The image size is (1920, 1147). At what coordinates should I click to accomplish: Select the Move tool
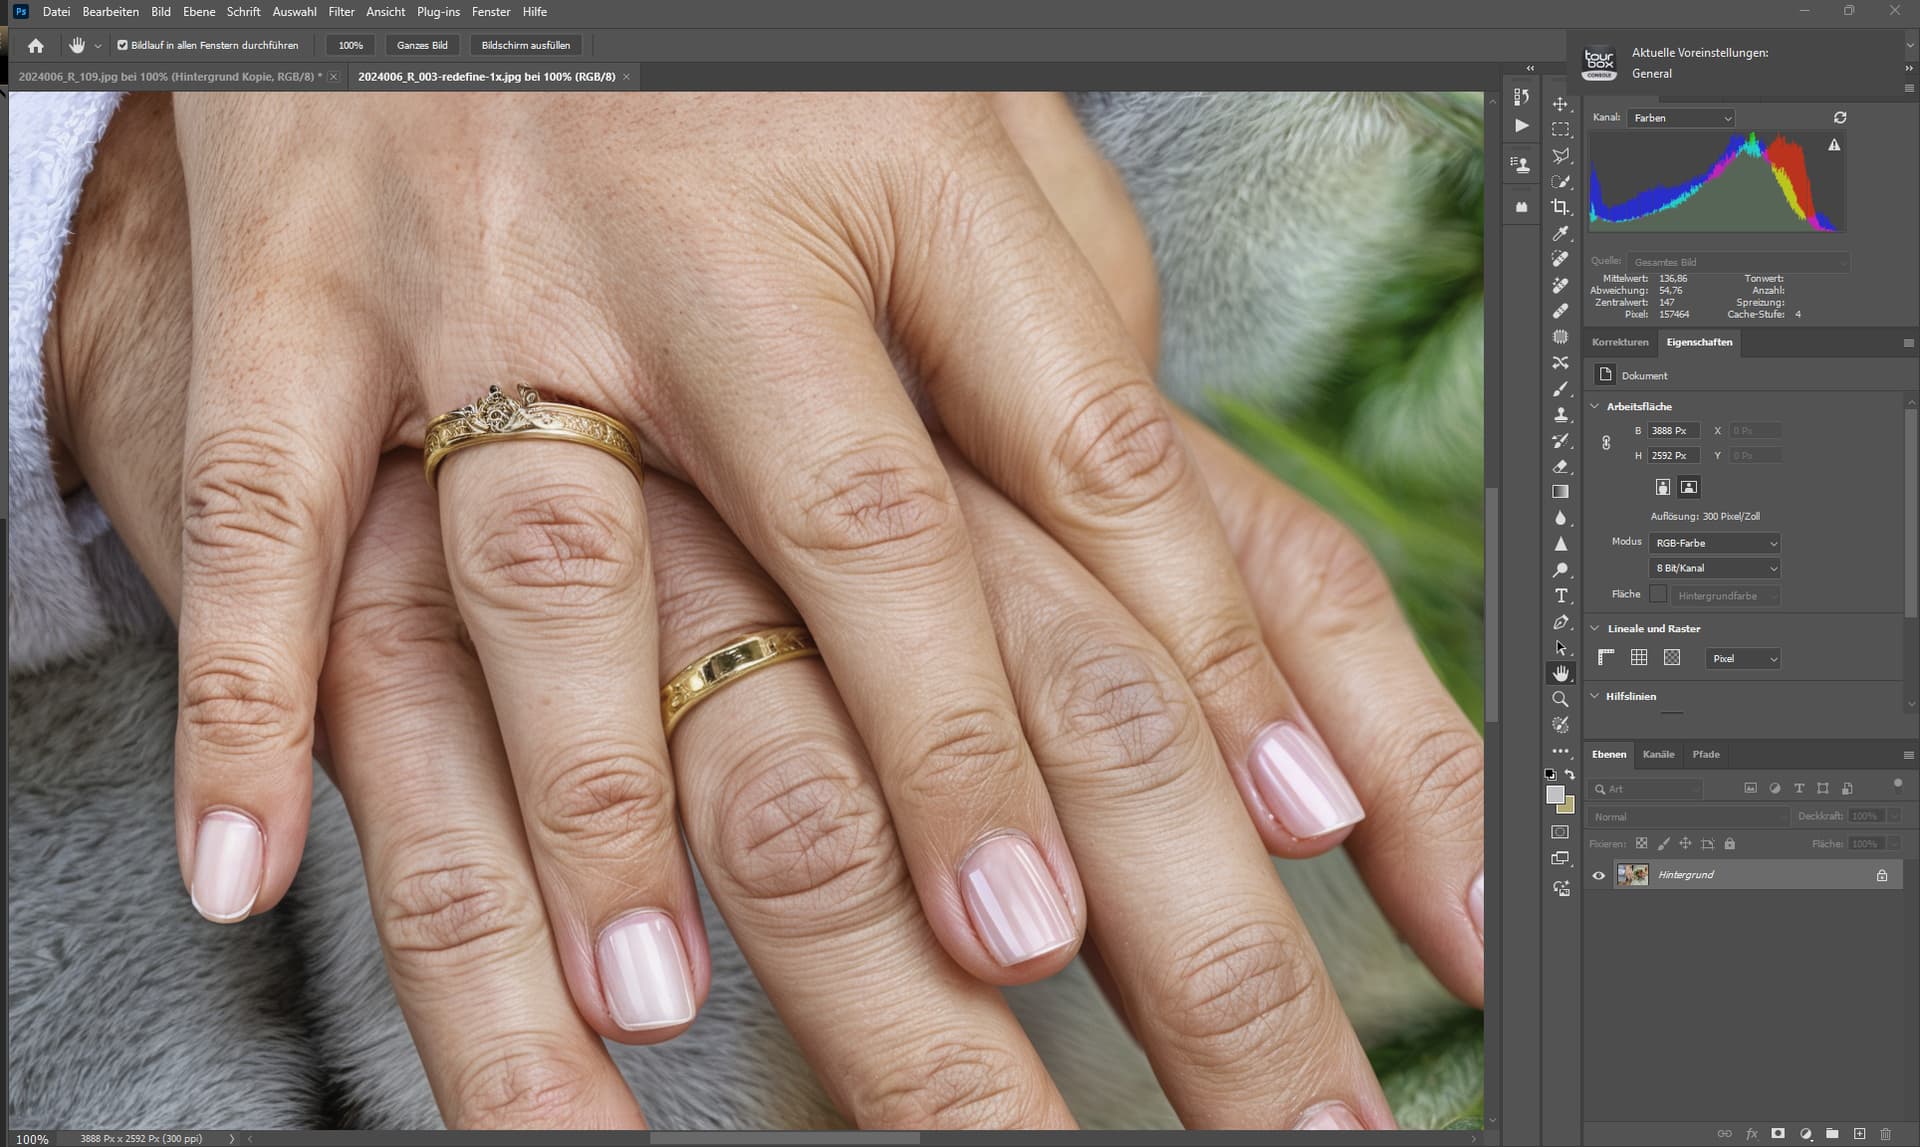pyautogui.click(x=1560, y=104)
